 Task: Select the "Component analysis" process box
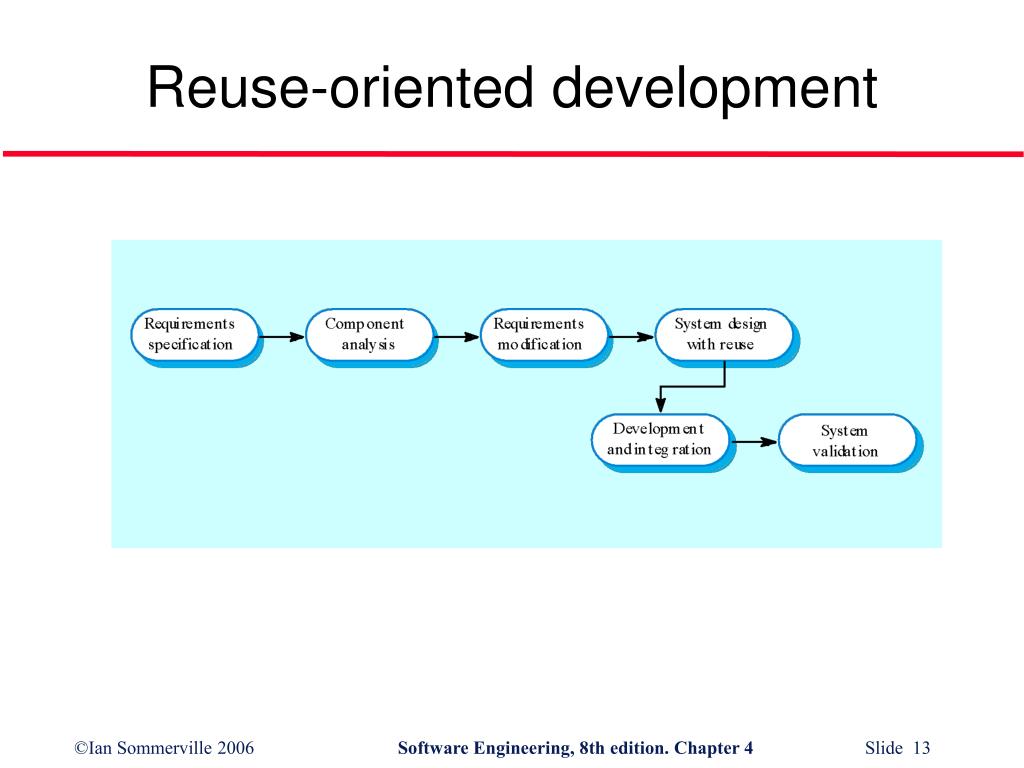coord(369,335)
